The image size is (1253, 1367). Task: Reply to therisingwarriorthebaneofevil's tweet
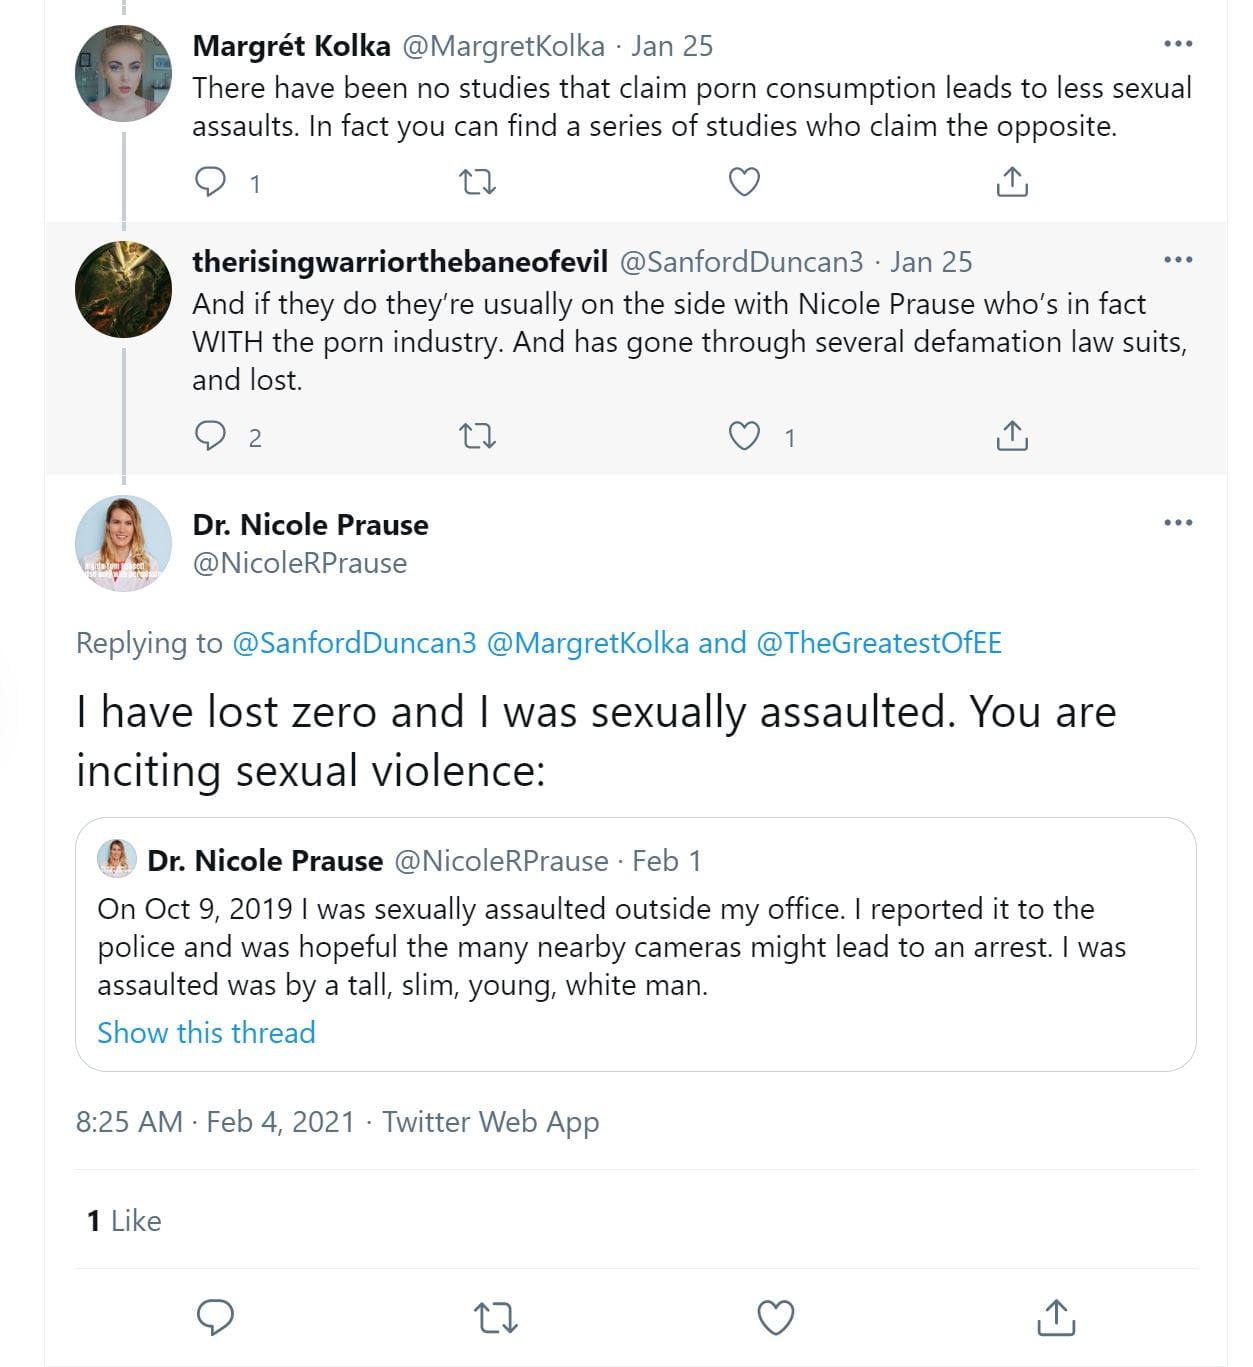pos(210,436)
